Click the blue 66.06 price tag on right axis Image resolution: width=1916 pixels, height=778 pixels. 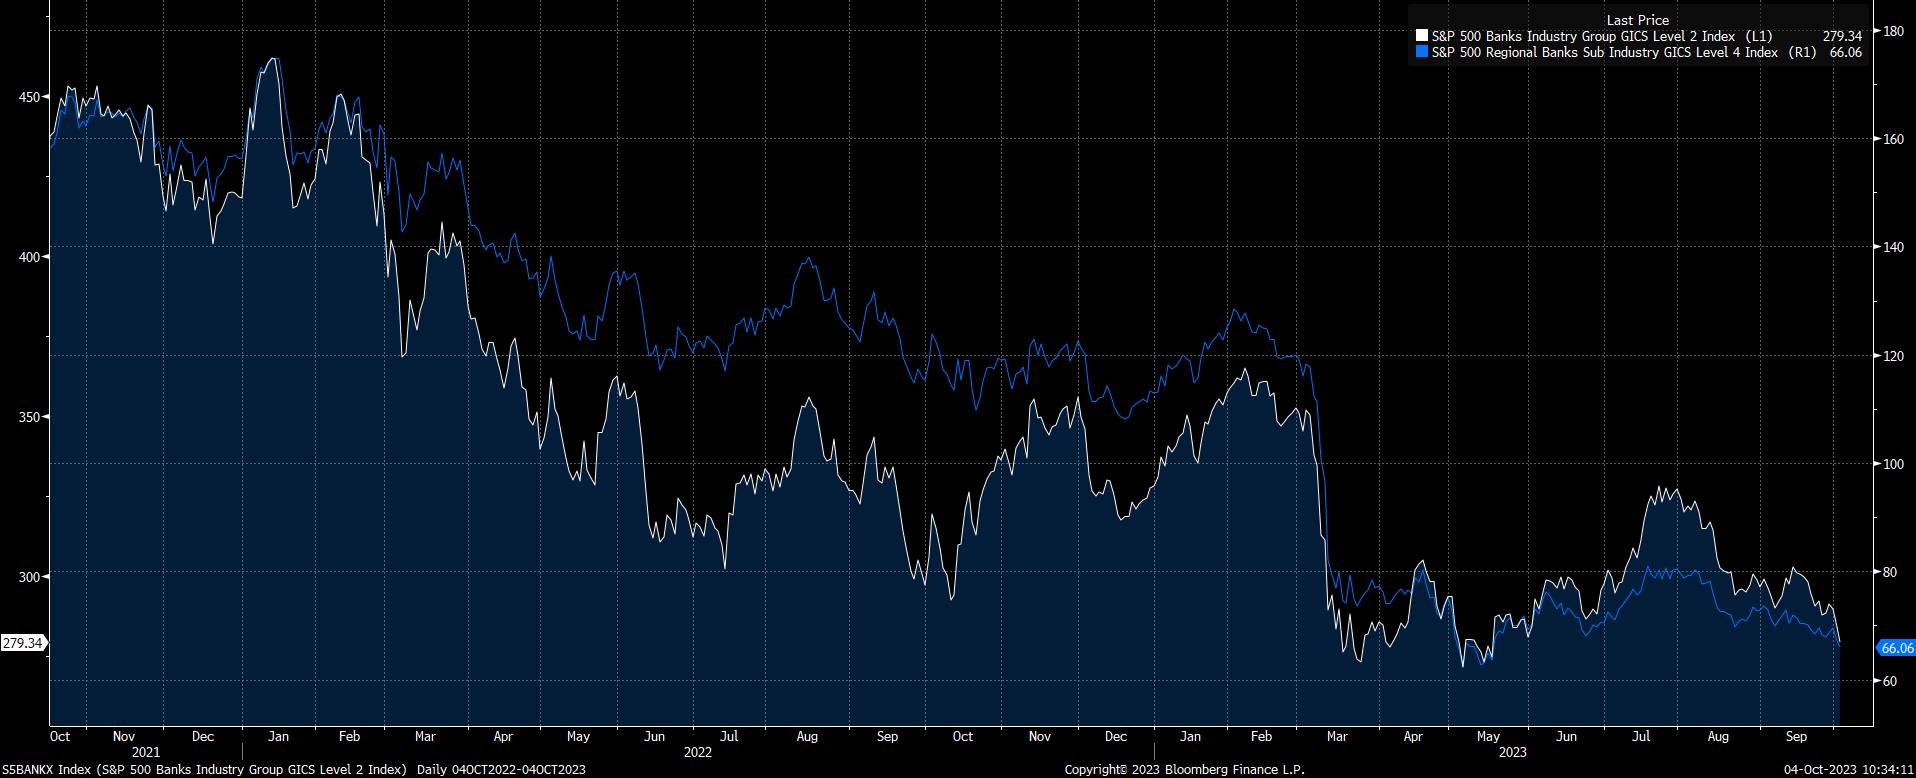pyautogui.click(x=1896, y=648)
